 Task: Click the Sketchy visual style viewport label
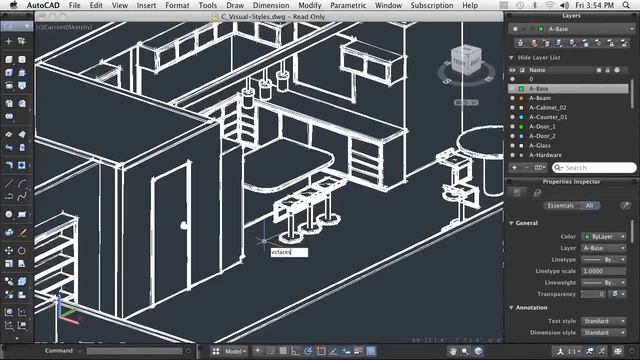(79, 27)
